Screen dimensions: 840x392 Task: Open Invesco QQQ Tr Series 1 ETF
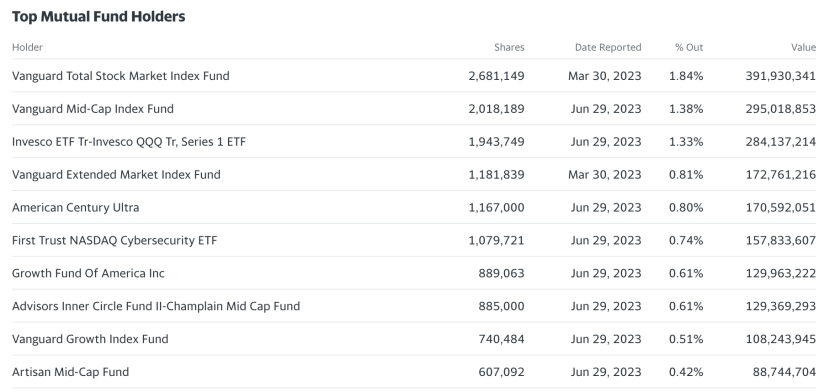point(129,142)
